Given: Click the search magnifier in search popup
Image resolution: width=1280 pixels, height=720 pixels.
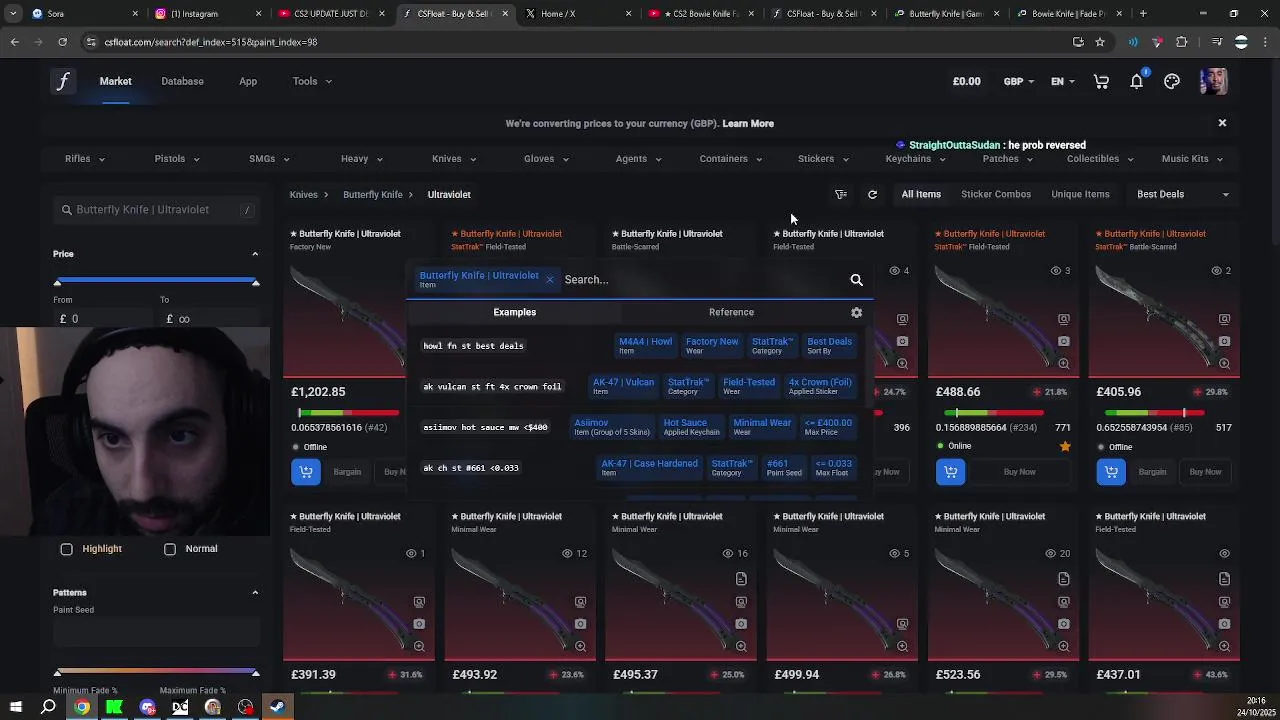Looking at the screenshot, I should tap(856, 280).
